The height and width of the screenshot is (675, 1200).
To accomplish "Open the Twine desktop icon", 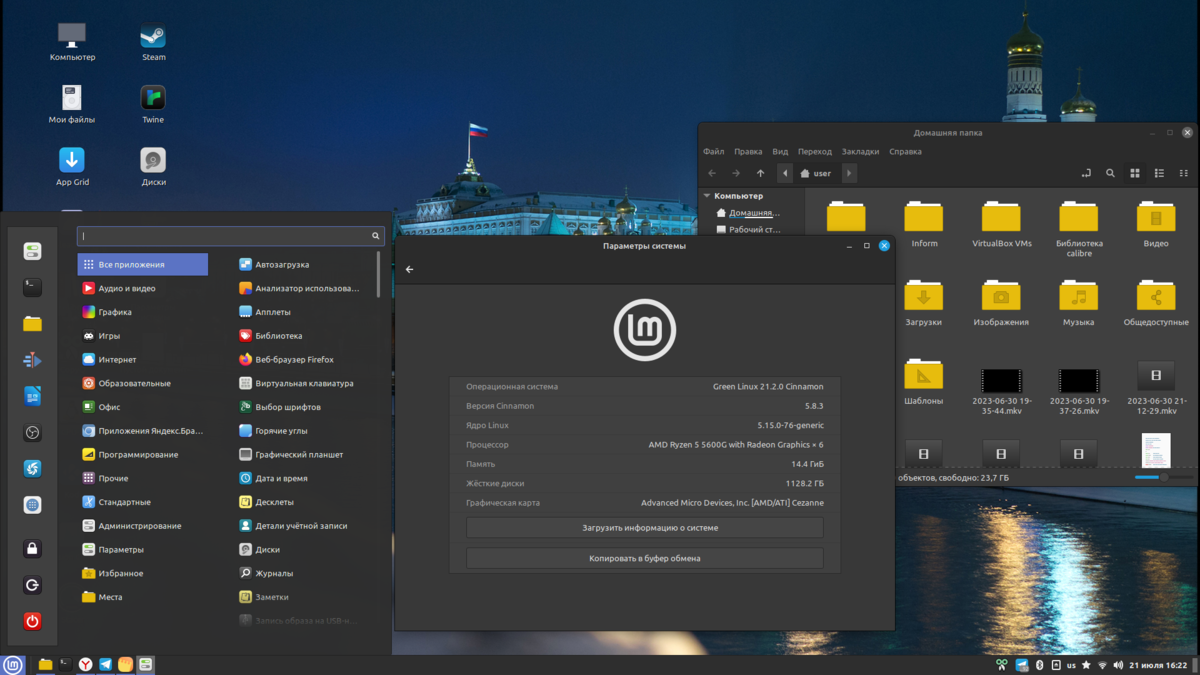I will coord(153,104).
